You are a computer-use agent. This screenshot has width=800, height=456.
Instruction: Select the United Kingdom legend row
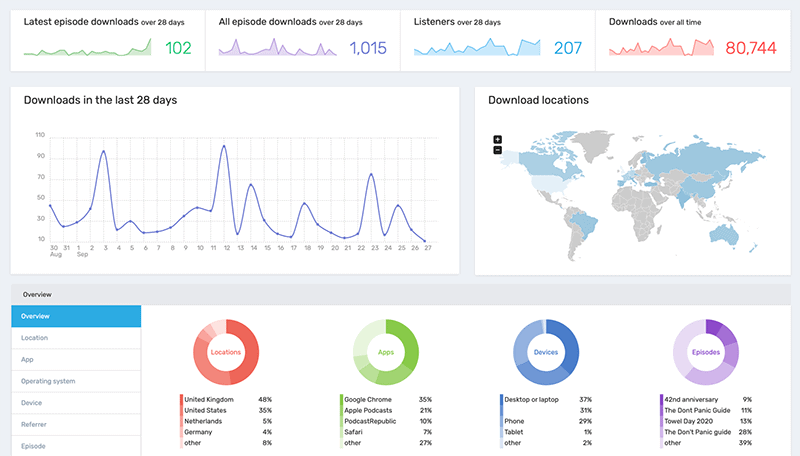tap(226, 399)
